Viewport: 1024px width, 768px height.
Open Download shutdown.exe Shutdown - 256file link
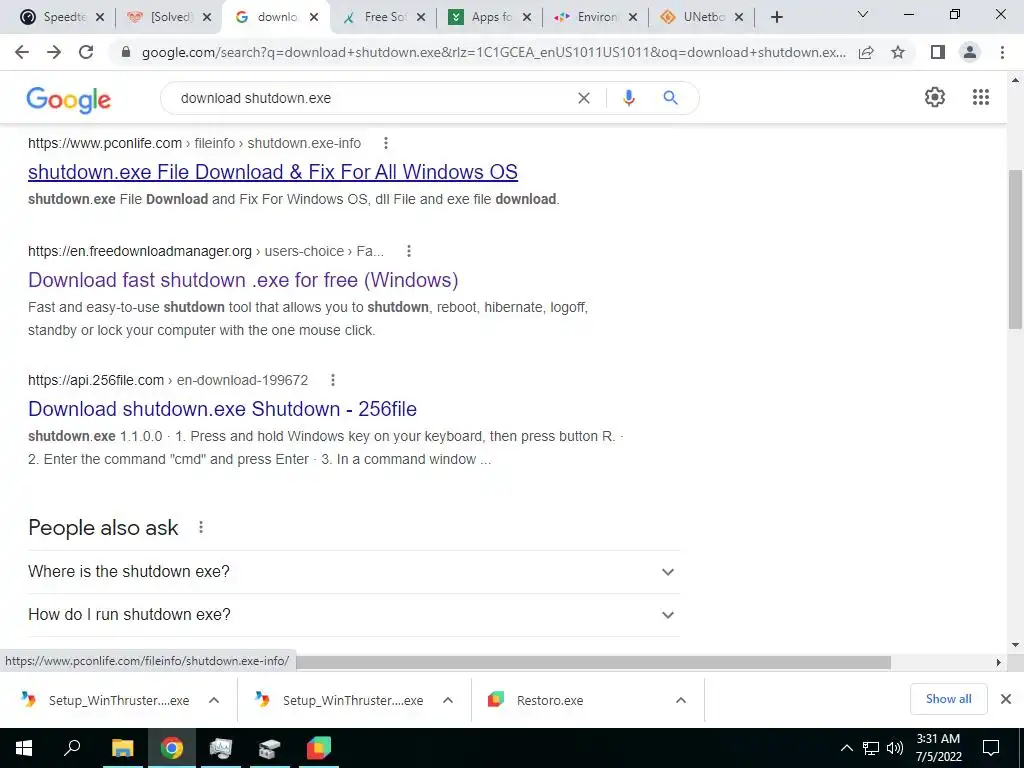(222, 409)
